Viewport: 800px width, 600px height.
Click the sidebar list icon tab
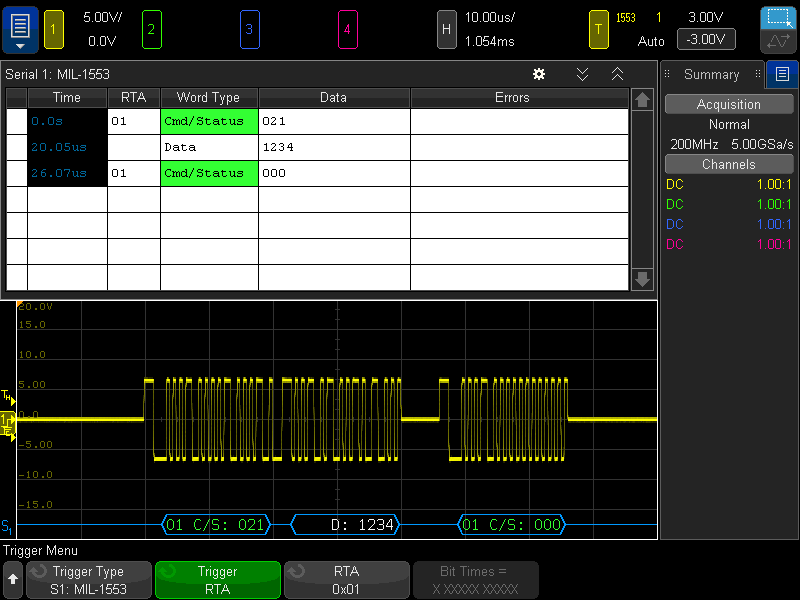tap(782, 74)
